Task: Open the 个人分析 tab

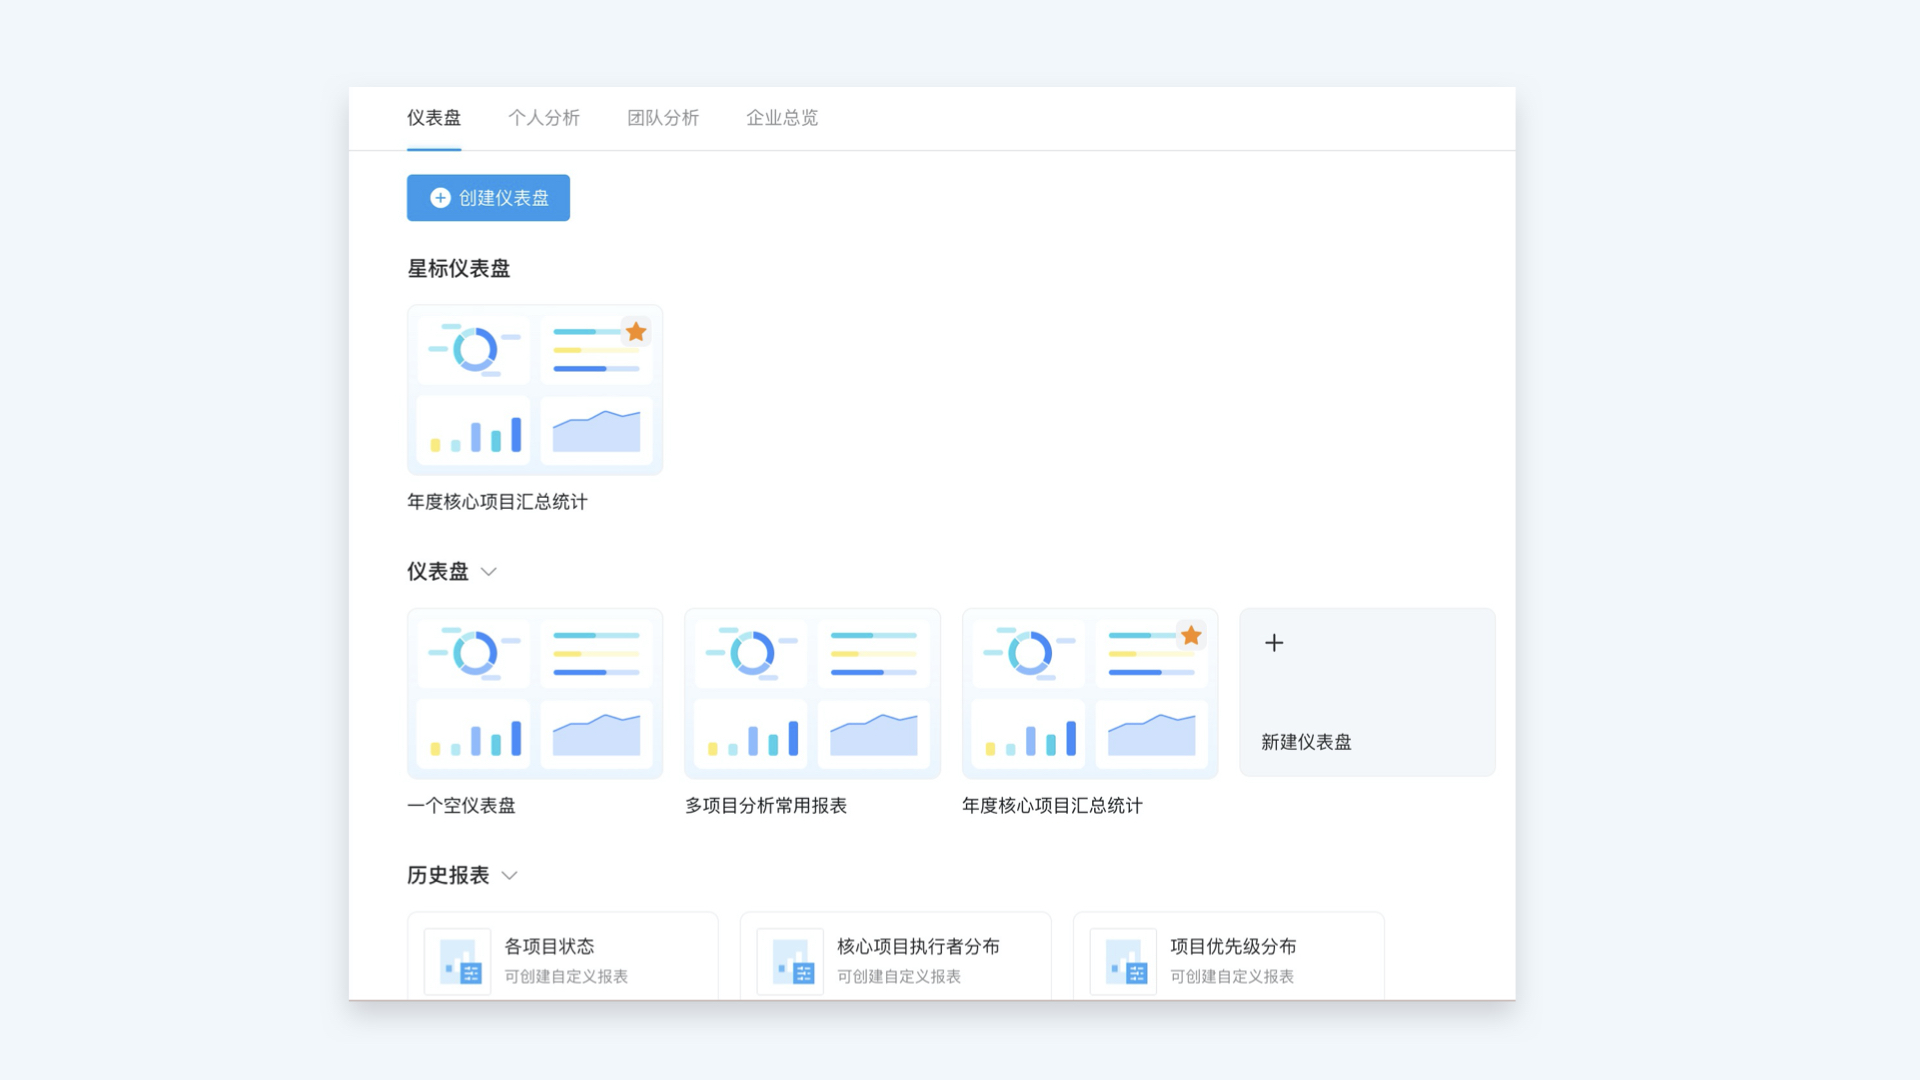Action: coord(543,118)
